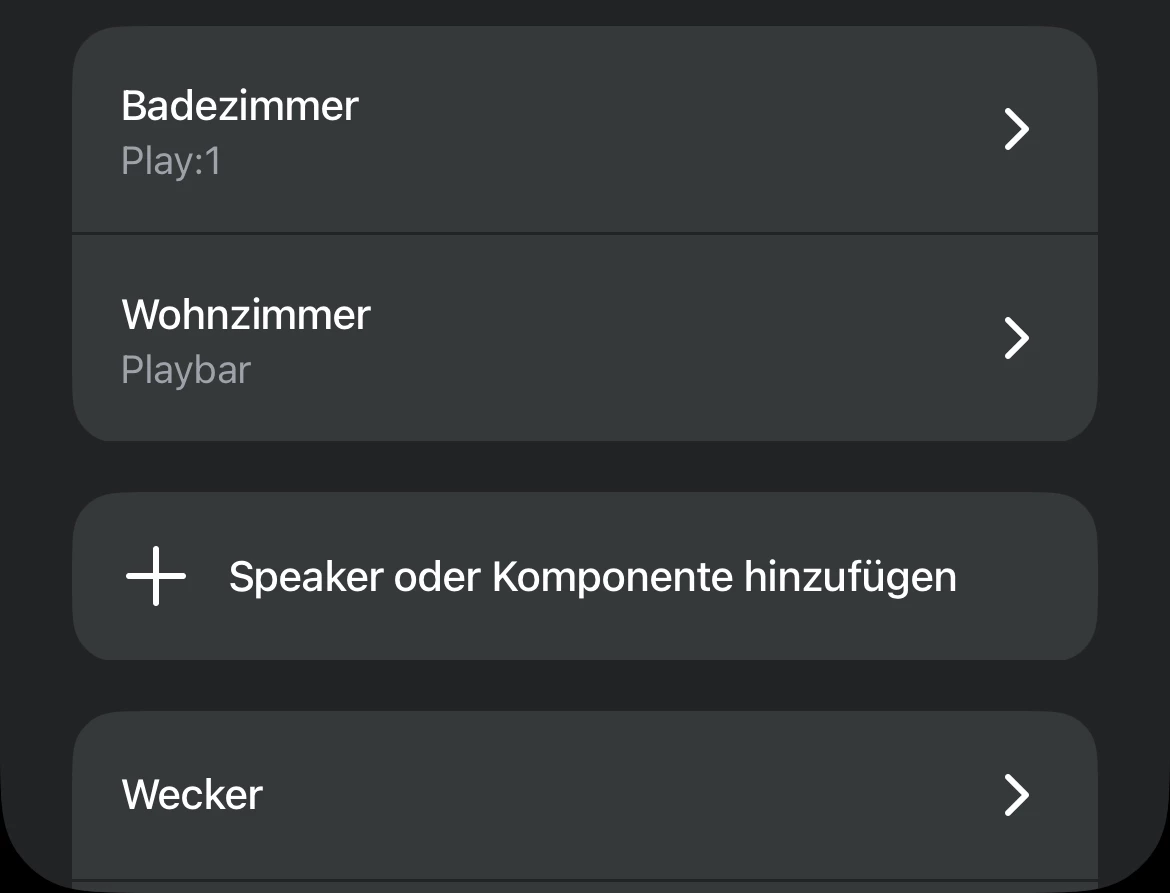This screenshot has height=893, width=1170.
Task: Choose the Badezimmer Play:1 list row
Action: [x=585, y=130]
